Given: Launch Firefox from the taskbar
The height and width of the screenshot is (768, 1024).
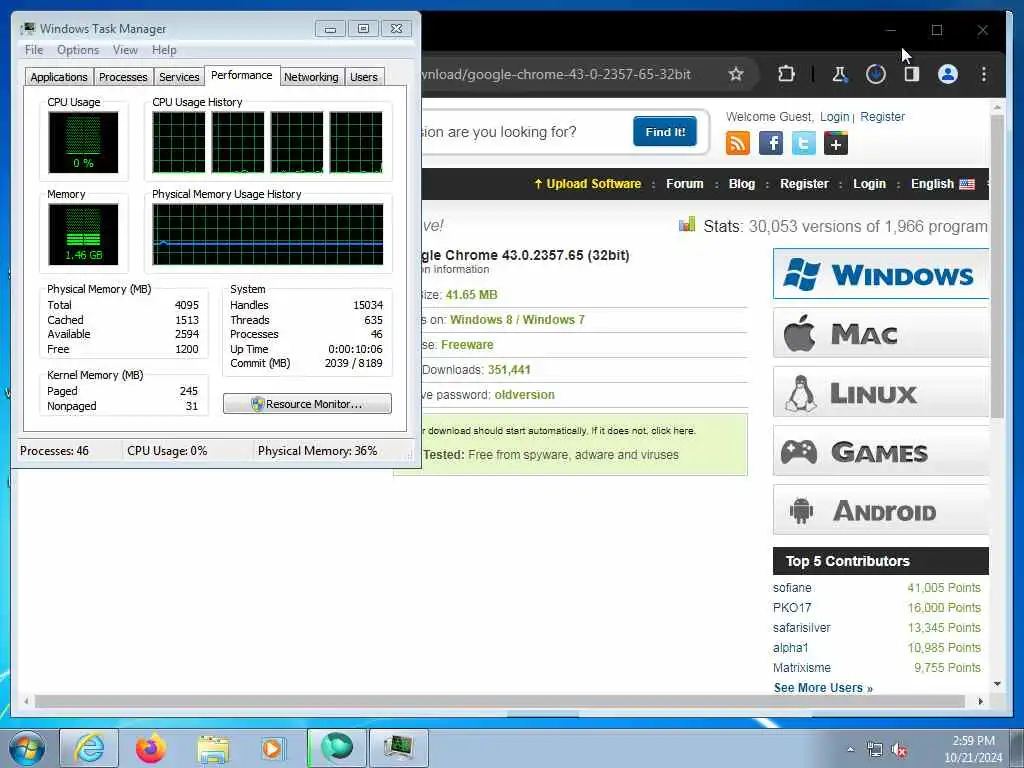Looking at the screenshot, I should coord(150,748).
